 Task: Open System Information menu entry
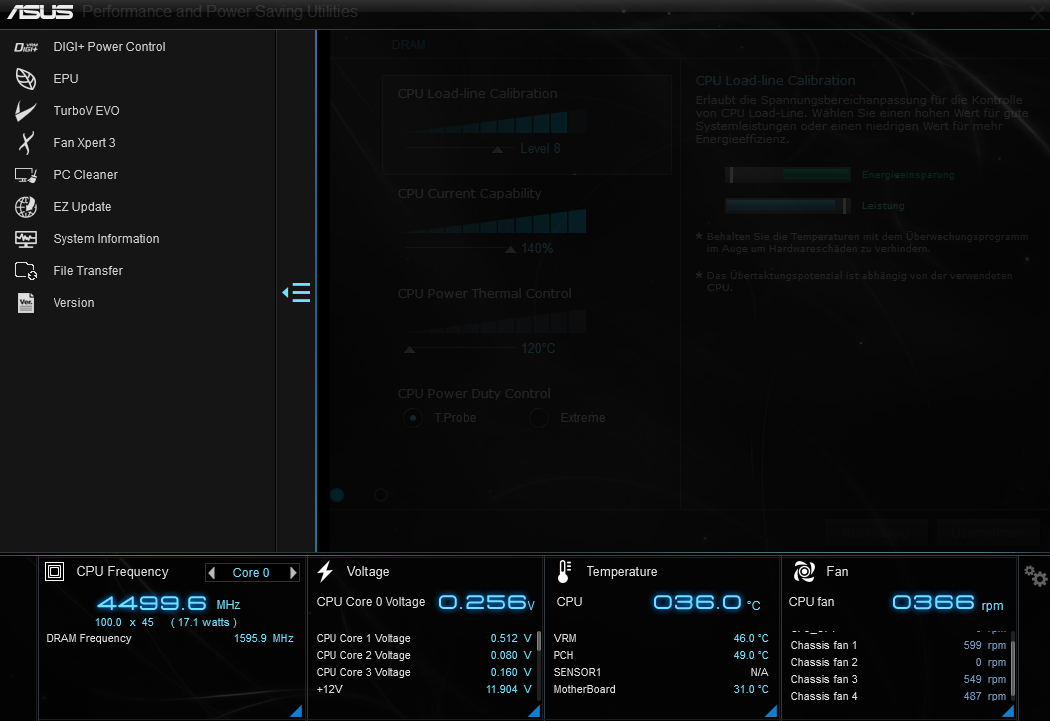click(106, 239)
